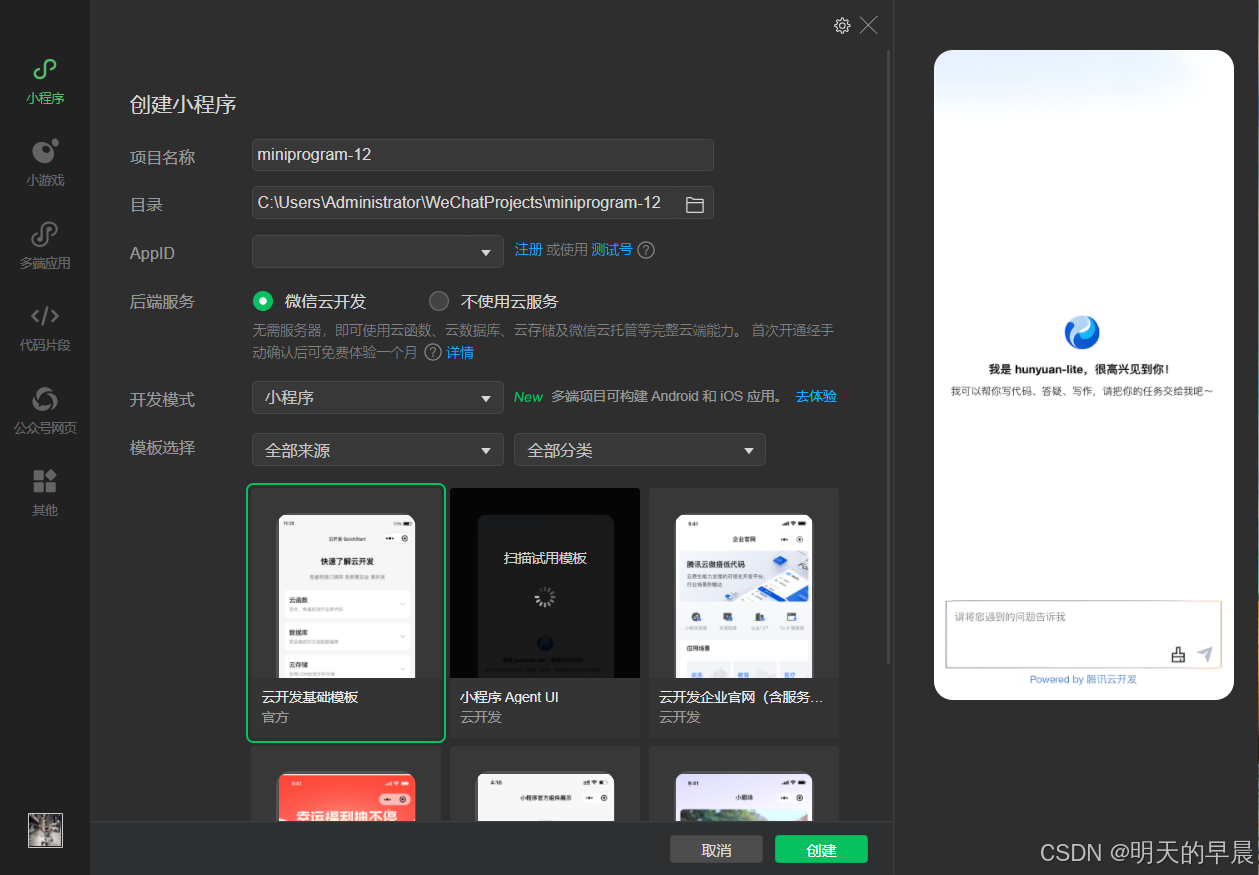Open settings via the gear icon
The width and height of the screenshot is (1259, 875).
click(842, 26)
